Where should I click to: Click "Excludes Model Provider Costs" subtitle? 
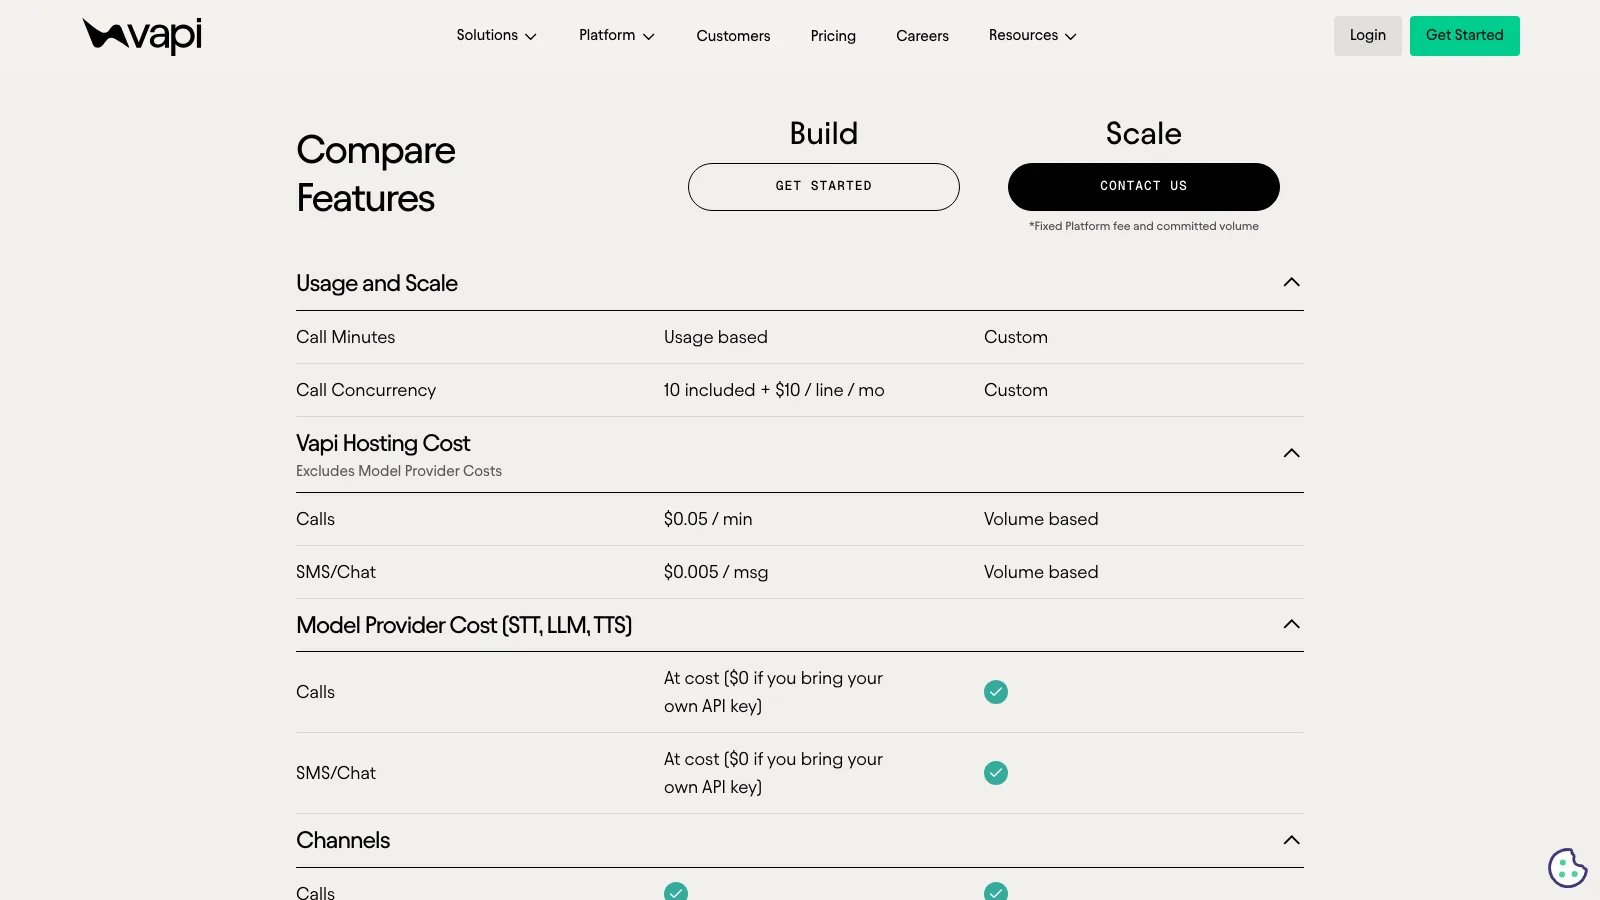click(399, 471)
